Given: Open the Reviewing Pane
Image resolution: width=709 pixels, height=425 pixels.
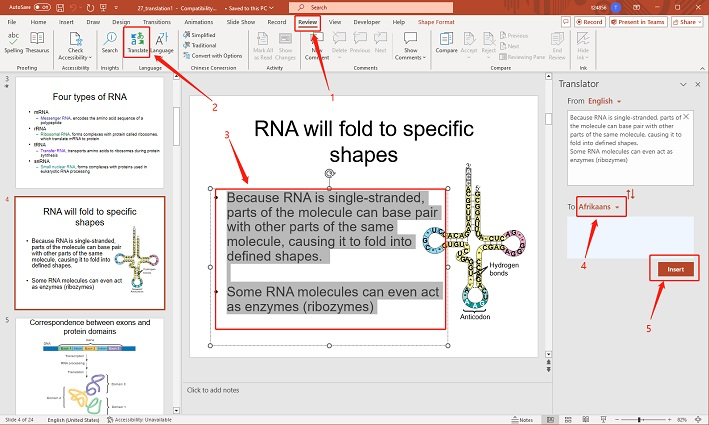Looking at the screenshot, I should click(x=522, y=57).
